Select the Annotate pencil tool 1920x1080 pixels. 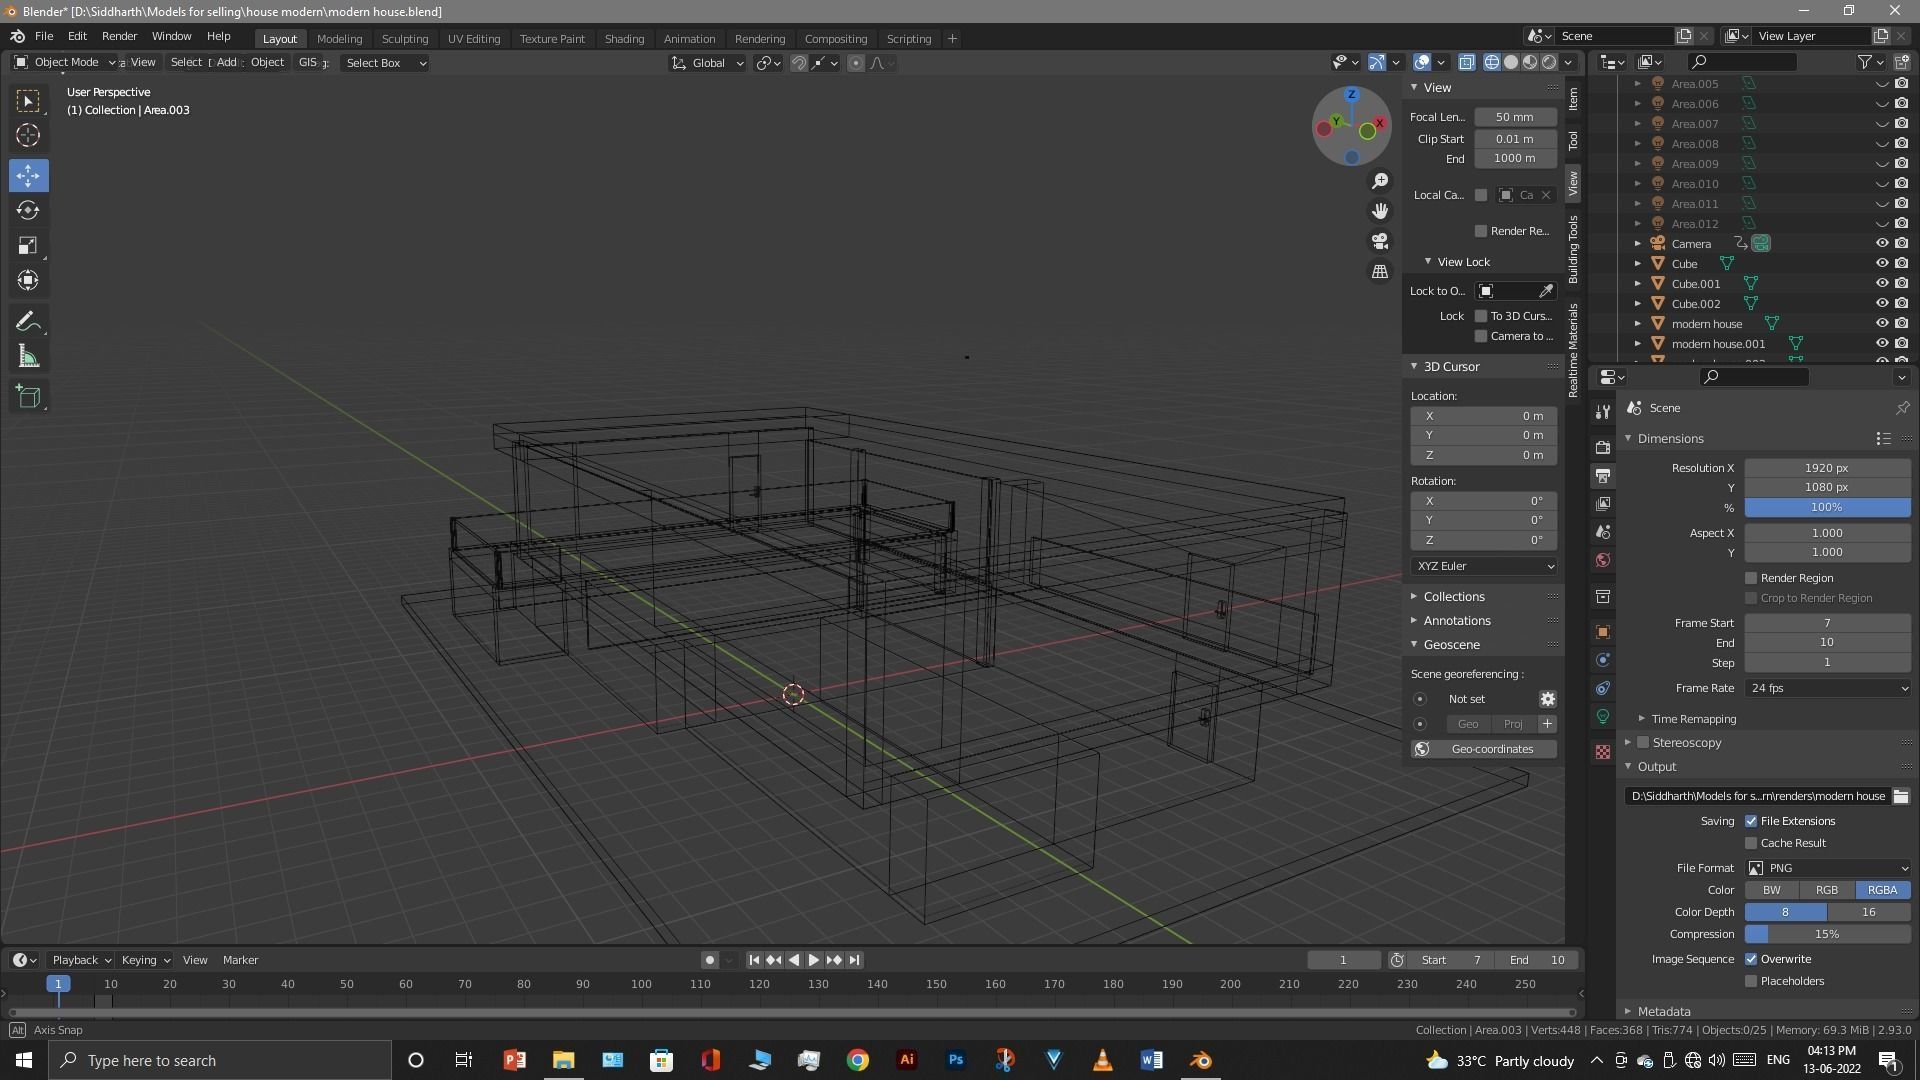[x=28, y=322]
